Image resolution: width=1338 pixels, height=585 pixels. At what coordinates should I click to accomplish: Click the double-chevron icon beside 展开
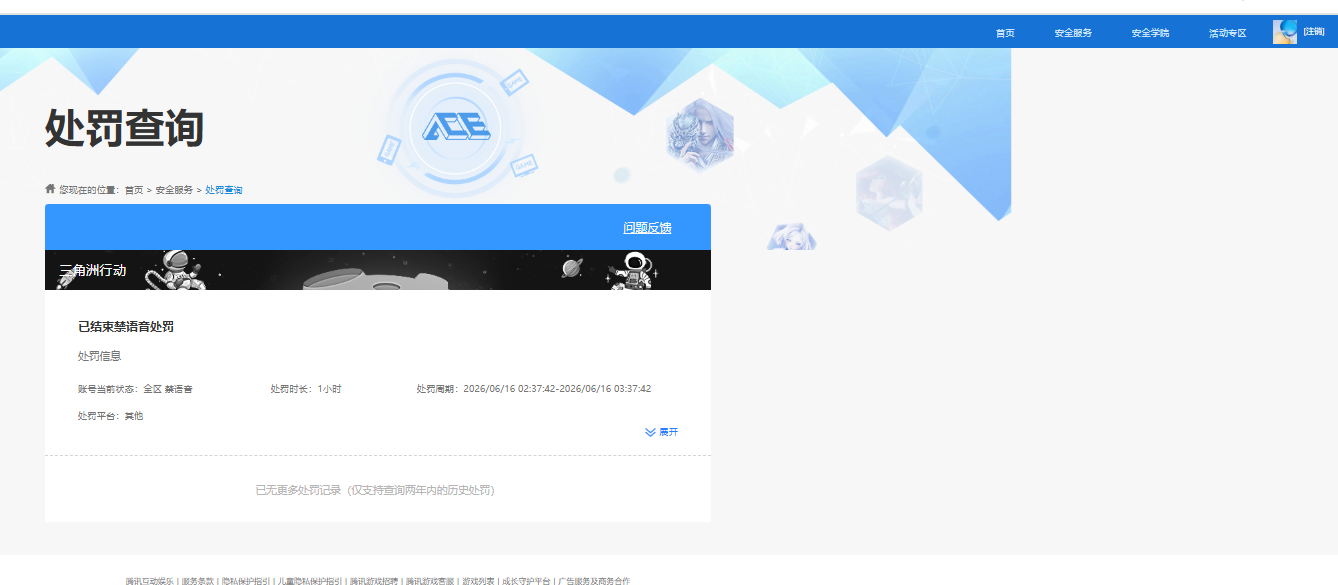click(650, 432)
